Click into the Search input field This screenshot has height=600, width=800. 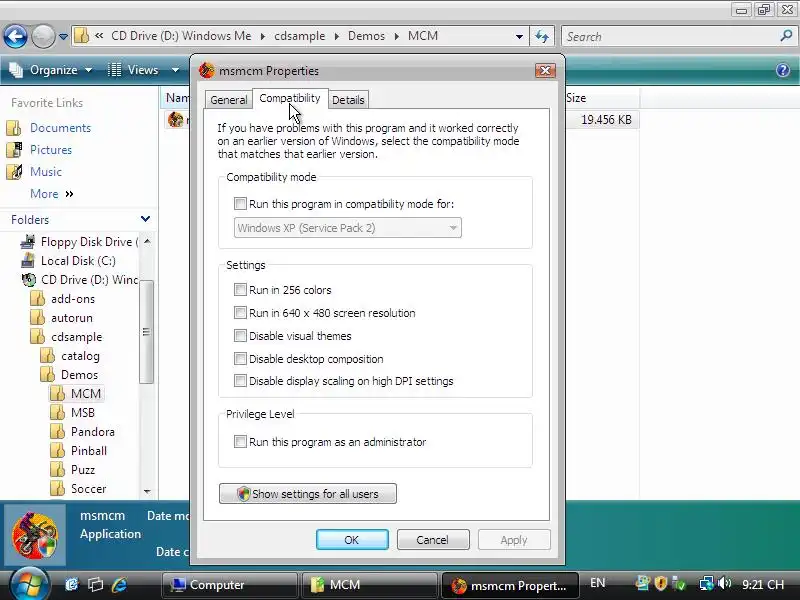[x=671, y=36]
